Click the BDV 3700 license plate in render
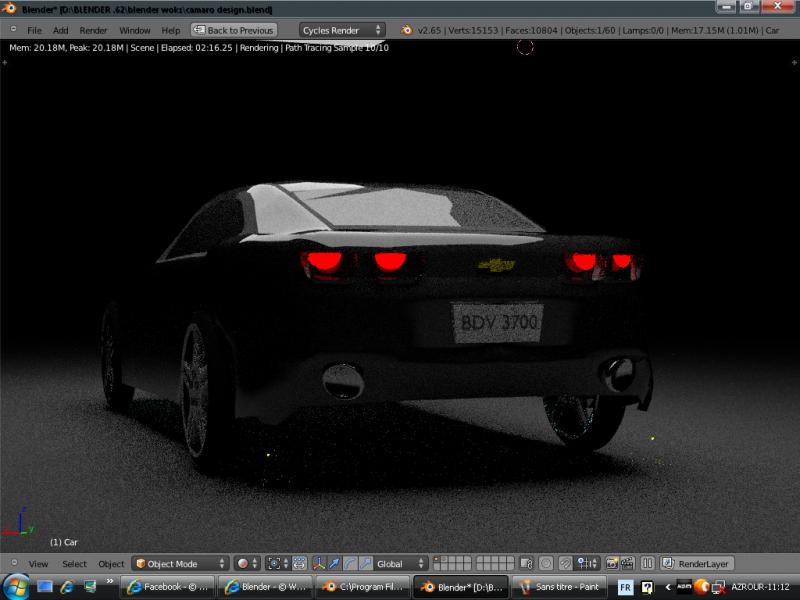800x600 pixels. point(497,322)
